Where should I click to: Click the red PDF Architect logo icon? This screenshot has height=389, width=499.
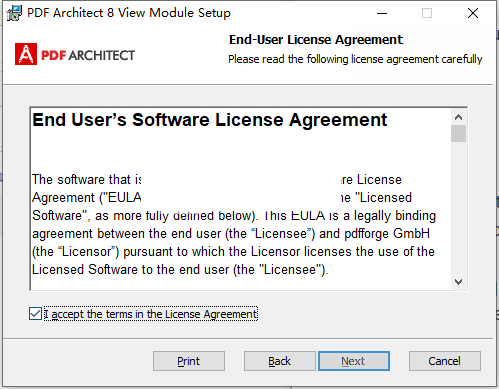tap(26, 54)
